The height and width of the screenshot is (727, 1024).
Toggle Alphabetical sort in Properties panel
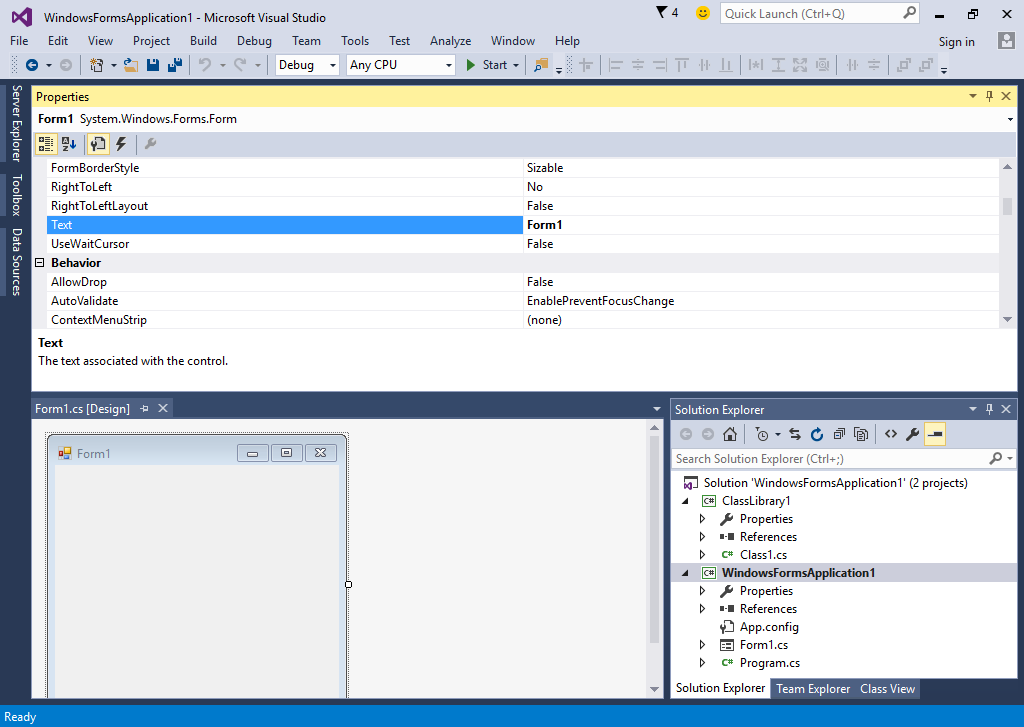[x=69, y=144]
